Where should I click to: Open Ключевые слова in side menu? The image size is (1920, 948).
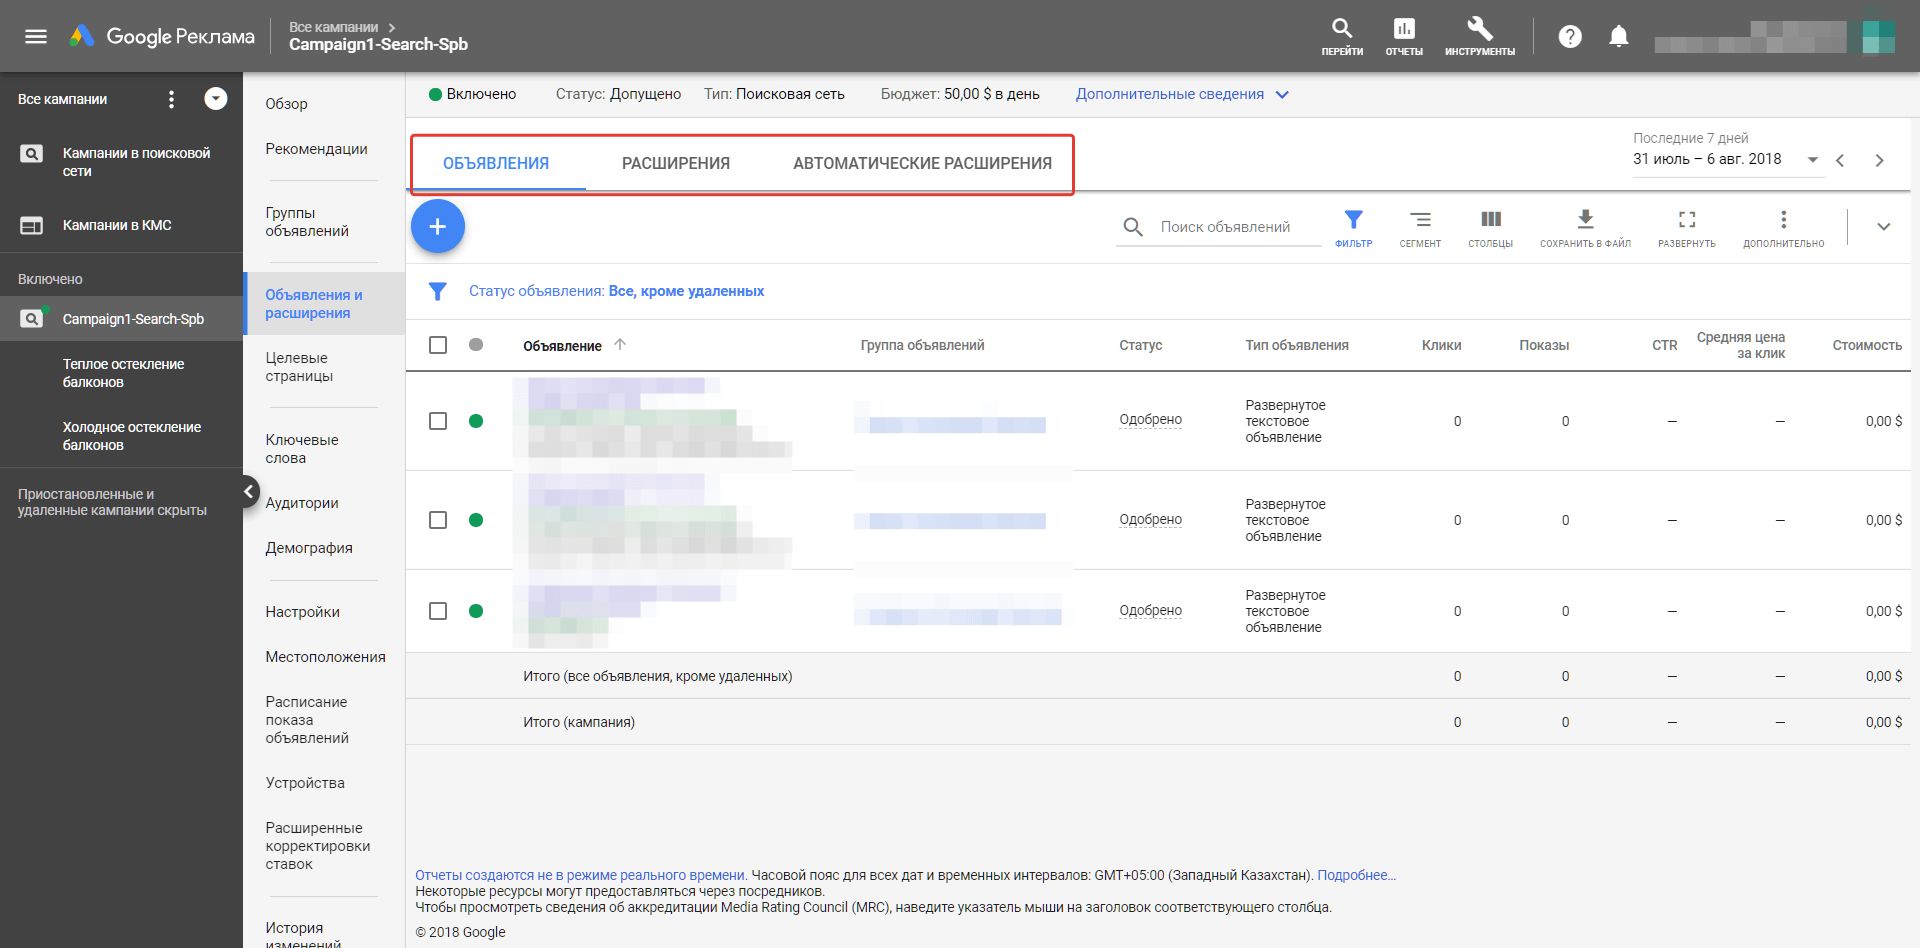(302, 449)
